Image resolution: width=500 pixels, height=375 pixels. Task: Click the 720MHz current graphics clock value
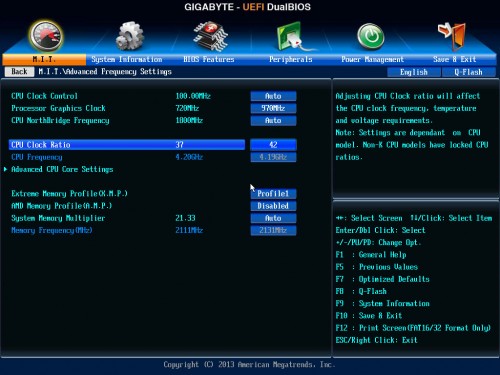tap(187, 108)
